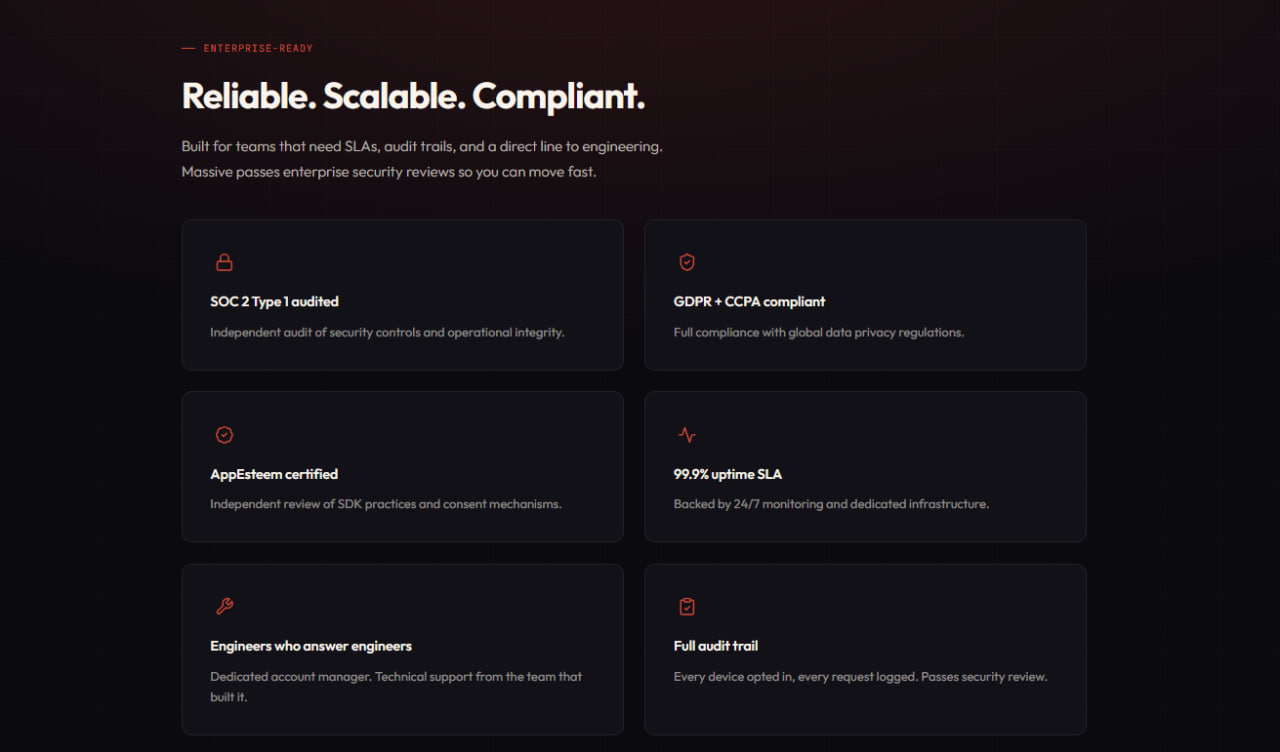This screenshot has width=1280, height=752.
Task: Click the global data privacy regulations description
Action: 819,332
